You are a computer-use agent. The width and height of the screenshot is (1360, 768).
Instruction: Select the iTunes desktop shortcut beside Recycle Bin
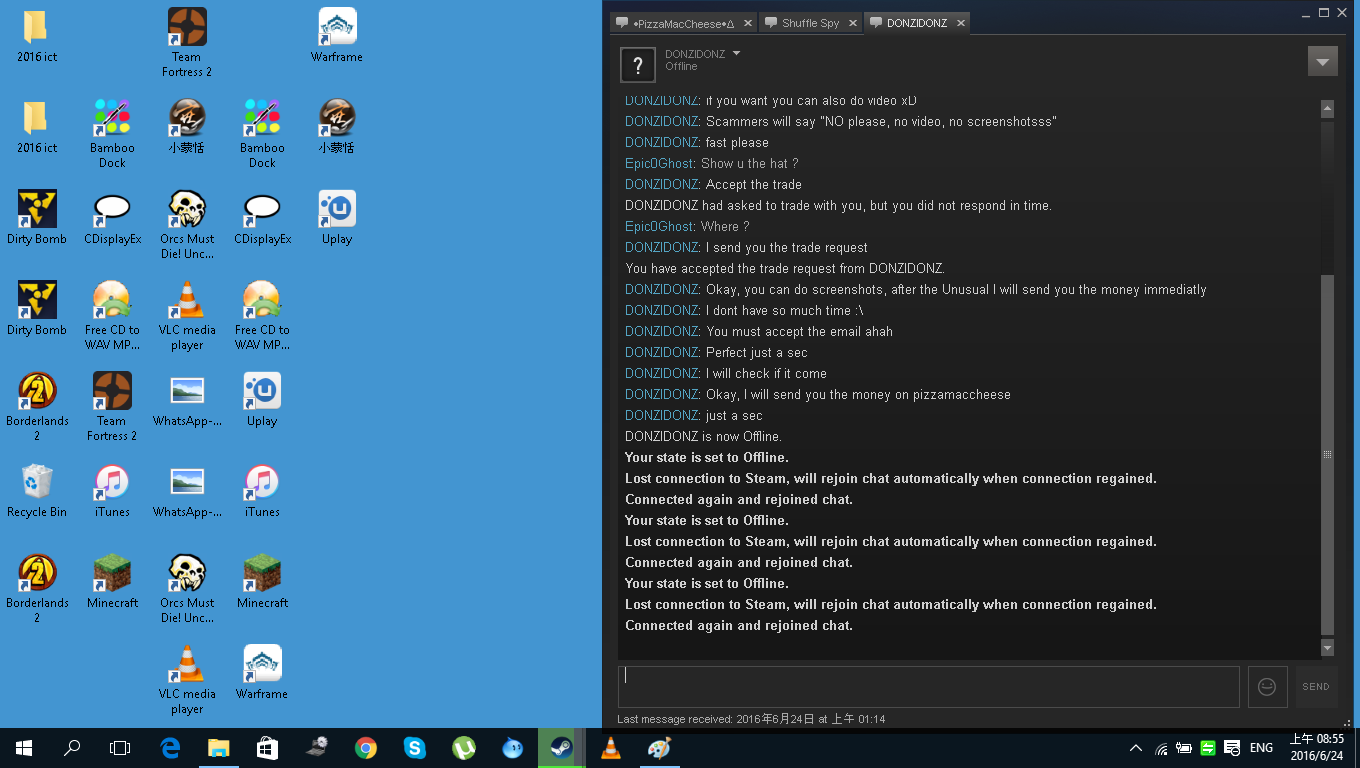pyautogui.click(x=112, y=490)
